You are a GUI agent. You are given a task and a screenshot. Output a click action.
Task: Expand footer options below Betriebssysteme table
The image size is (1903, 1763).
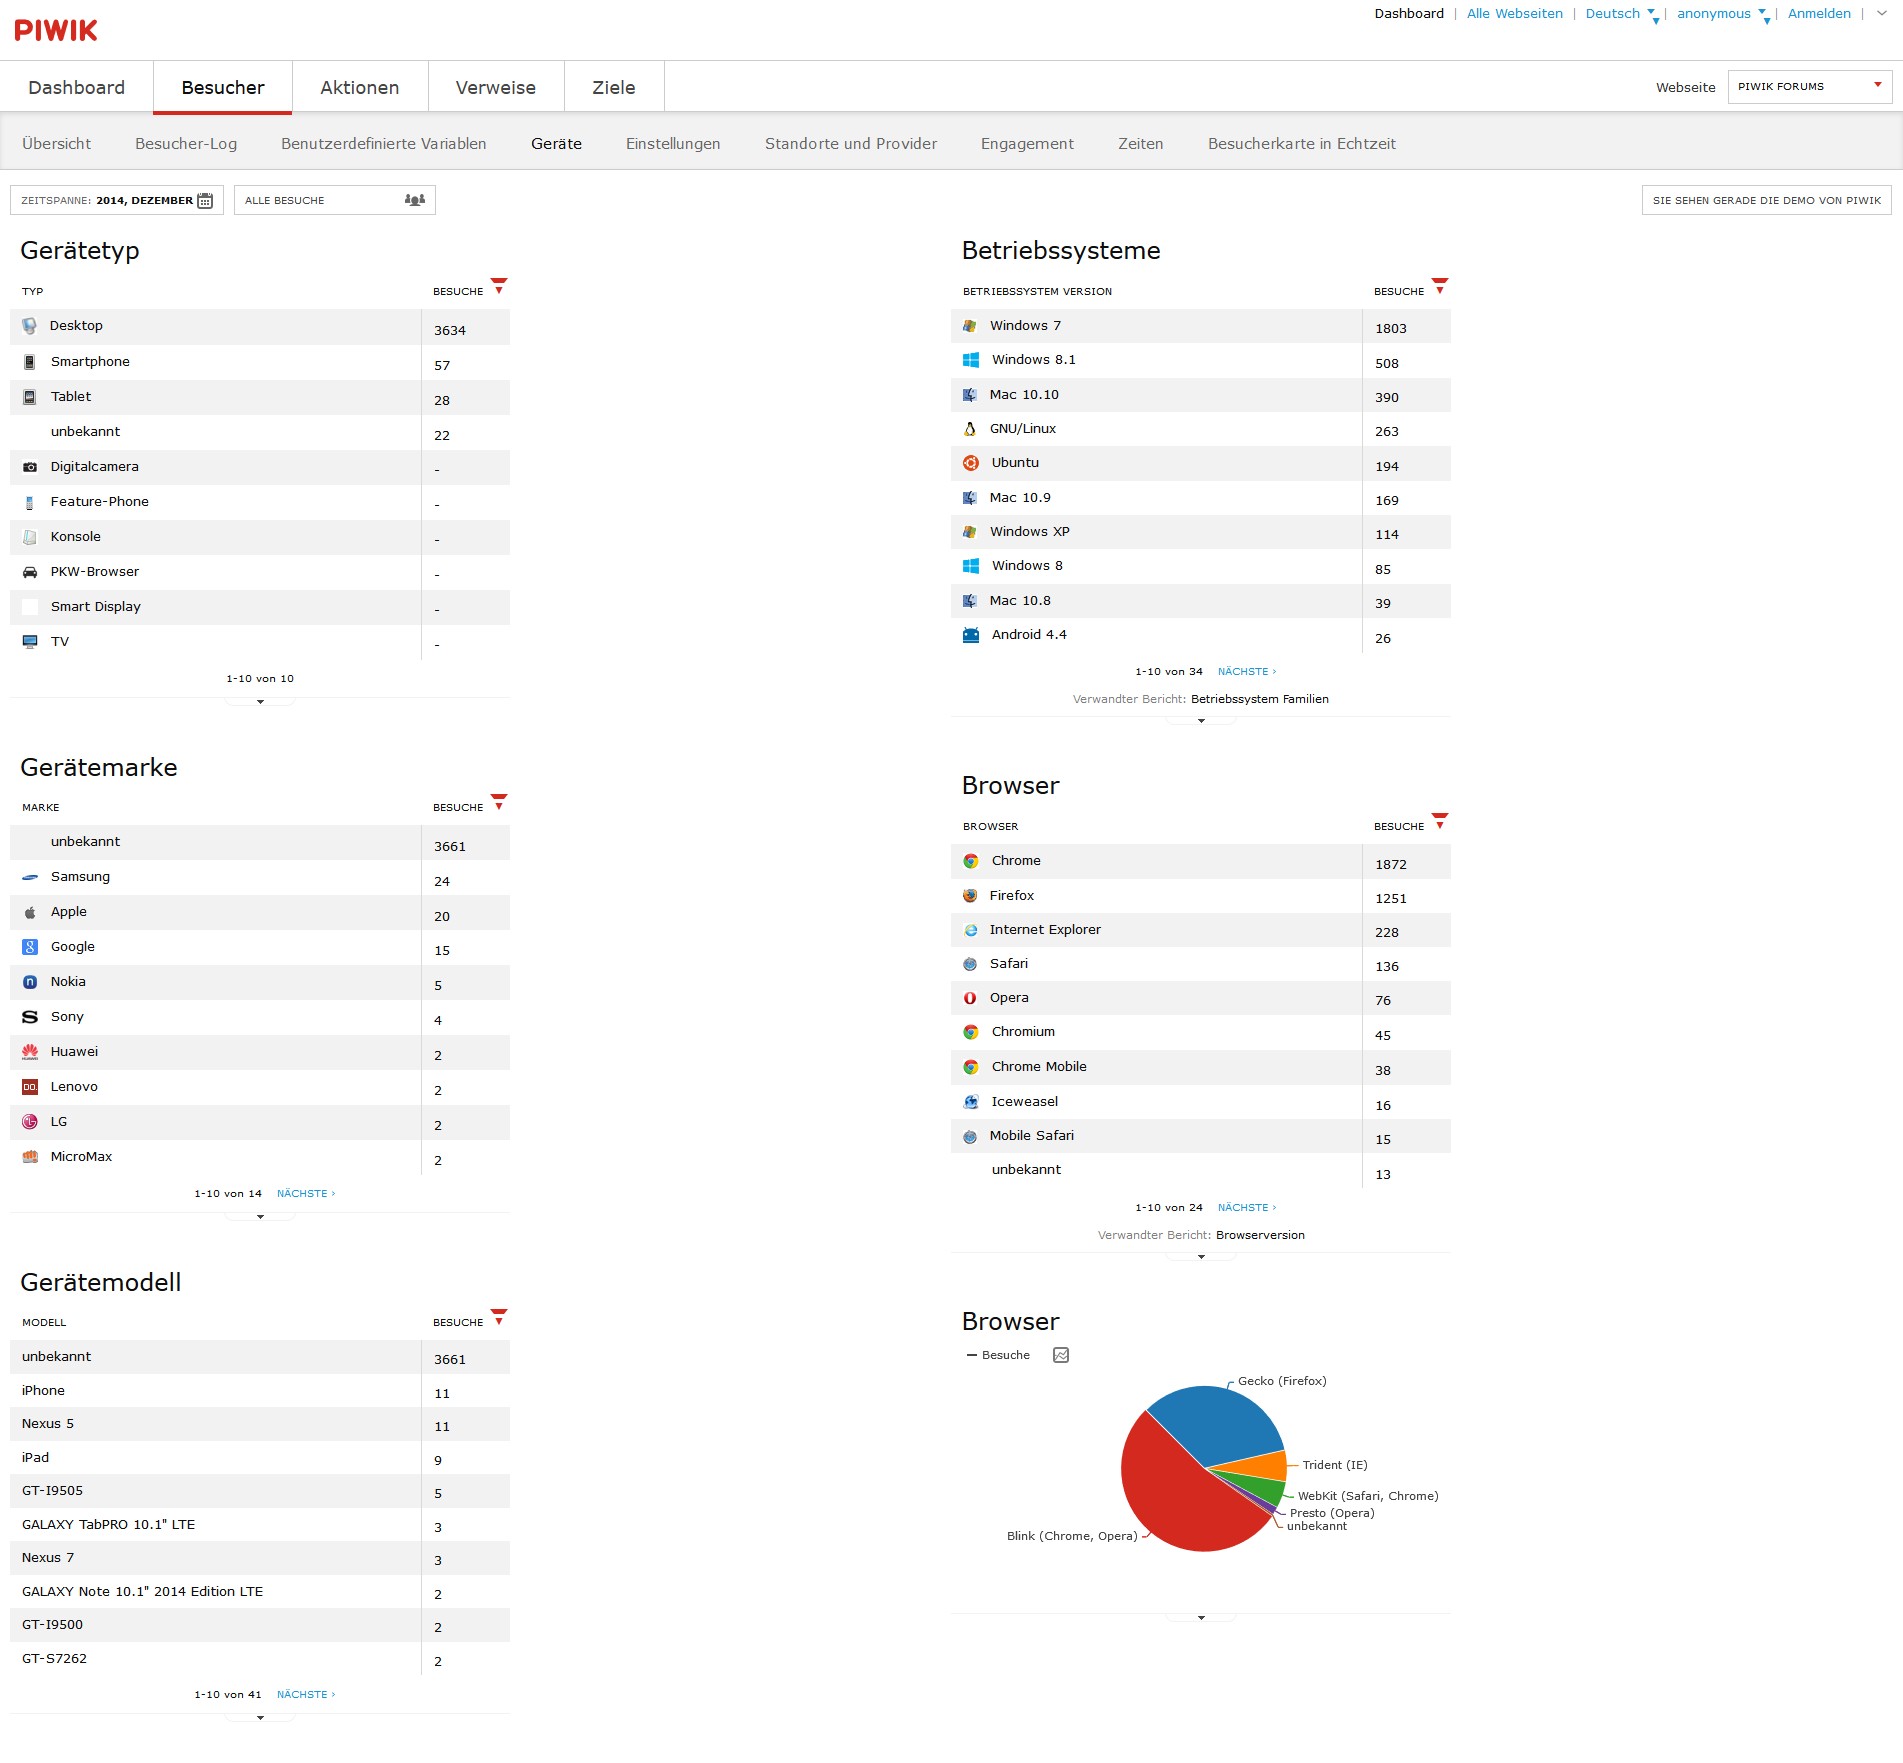click(x=1201, y=721)
